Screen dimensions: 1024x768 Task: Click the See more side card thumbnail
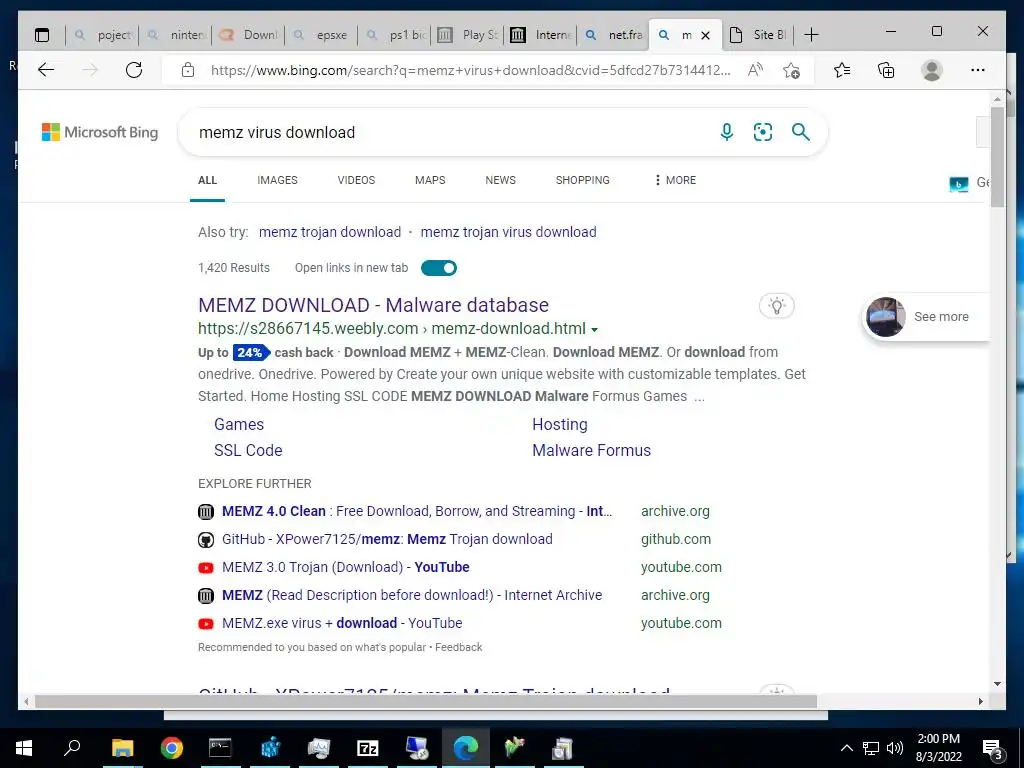tap(886, 317)
